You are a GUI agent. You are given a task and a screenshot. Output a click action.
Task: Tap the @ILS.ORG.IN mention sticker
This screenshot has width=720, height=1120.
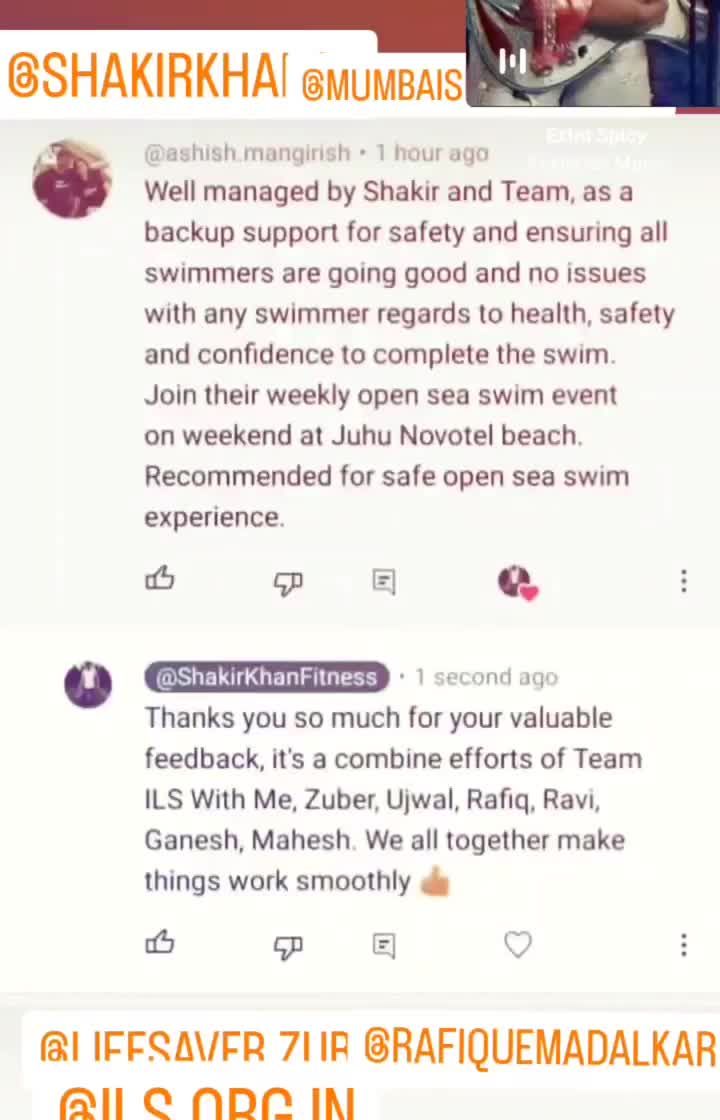tap(207, 1104)
